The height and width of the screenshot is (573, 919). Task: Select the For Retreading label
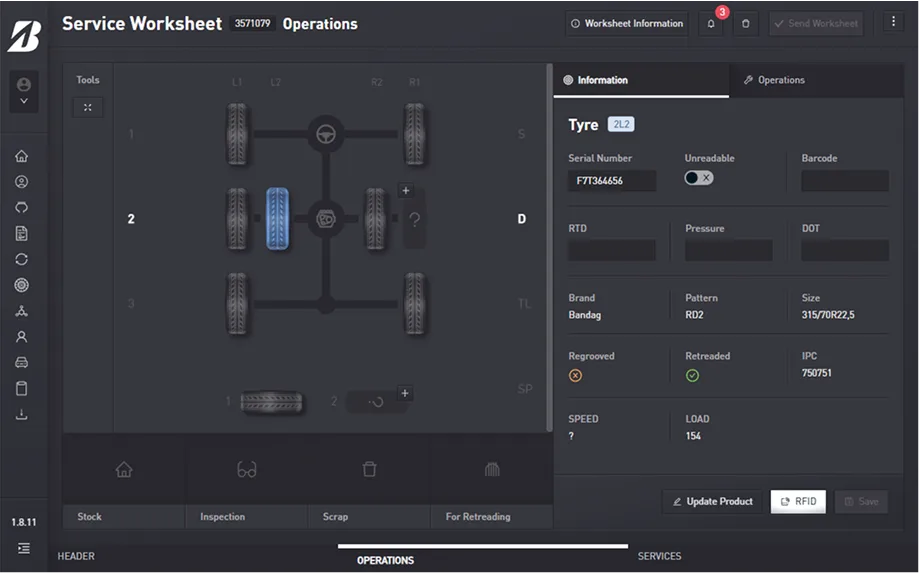click(478, 517)
